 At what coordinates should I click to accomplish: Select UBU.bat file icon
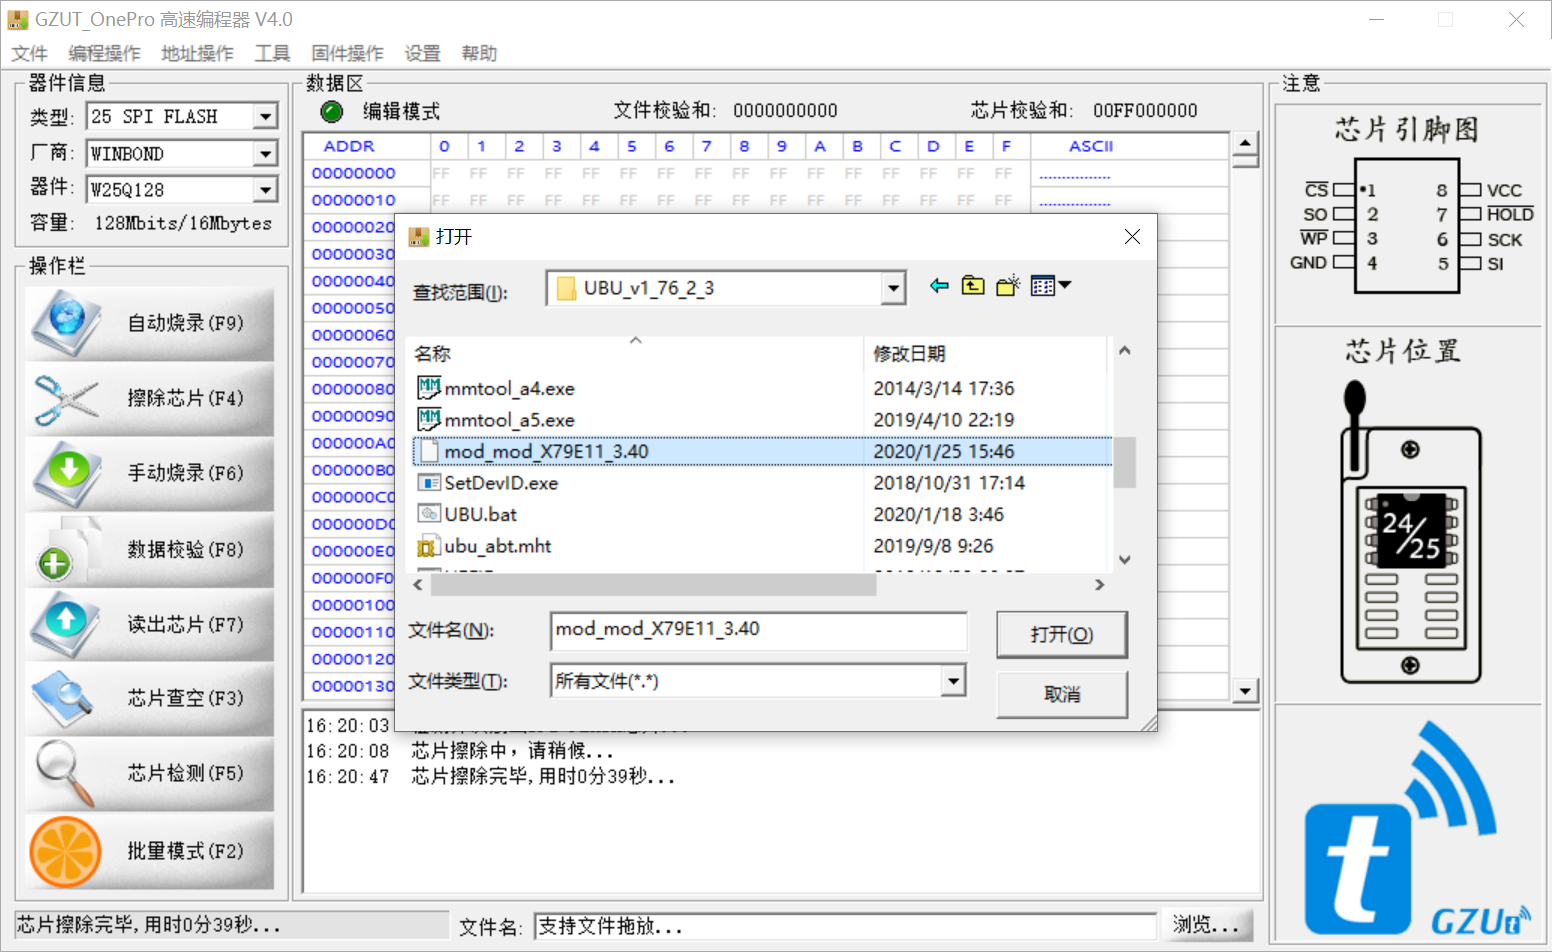pos(429,514)
